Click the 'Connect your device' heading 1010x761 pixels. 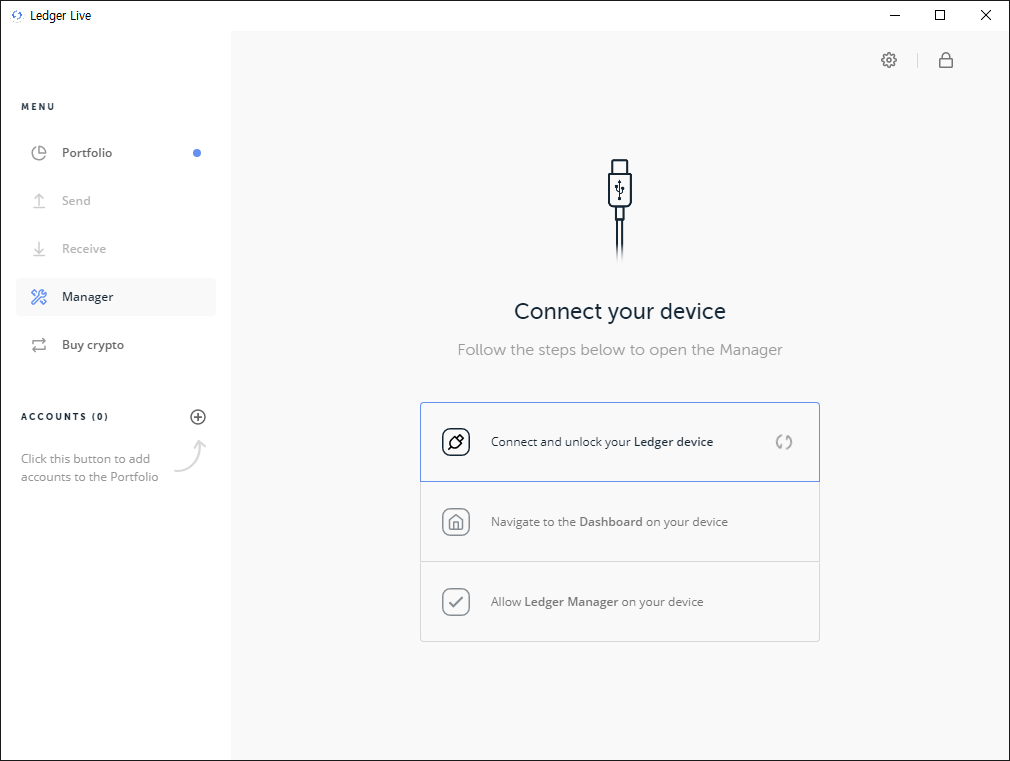(x=620, y=311)
